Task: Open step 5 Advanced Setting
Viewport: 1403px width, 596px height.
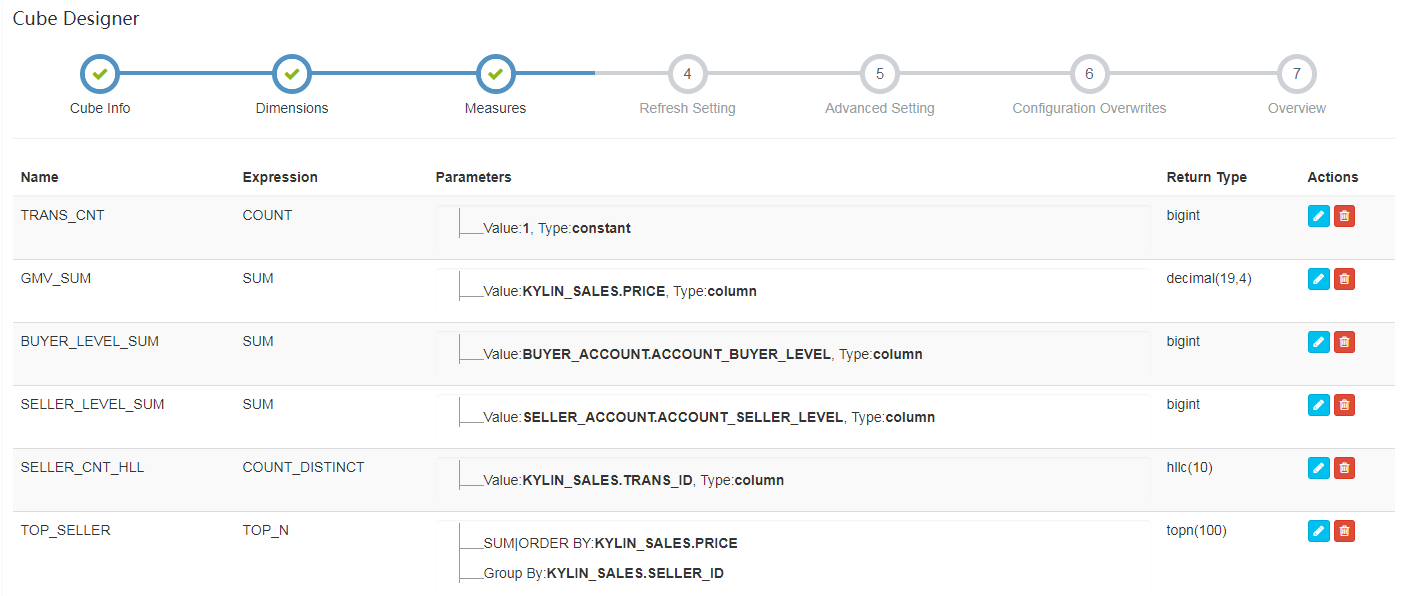Action: coord(880,73)
